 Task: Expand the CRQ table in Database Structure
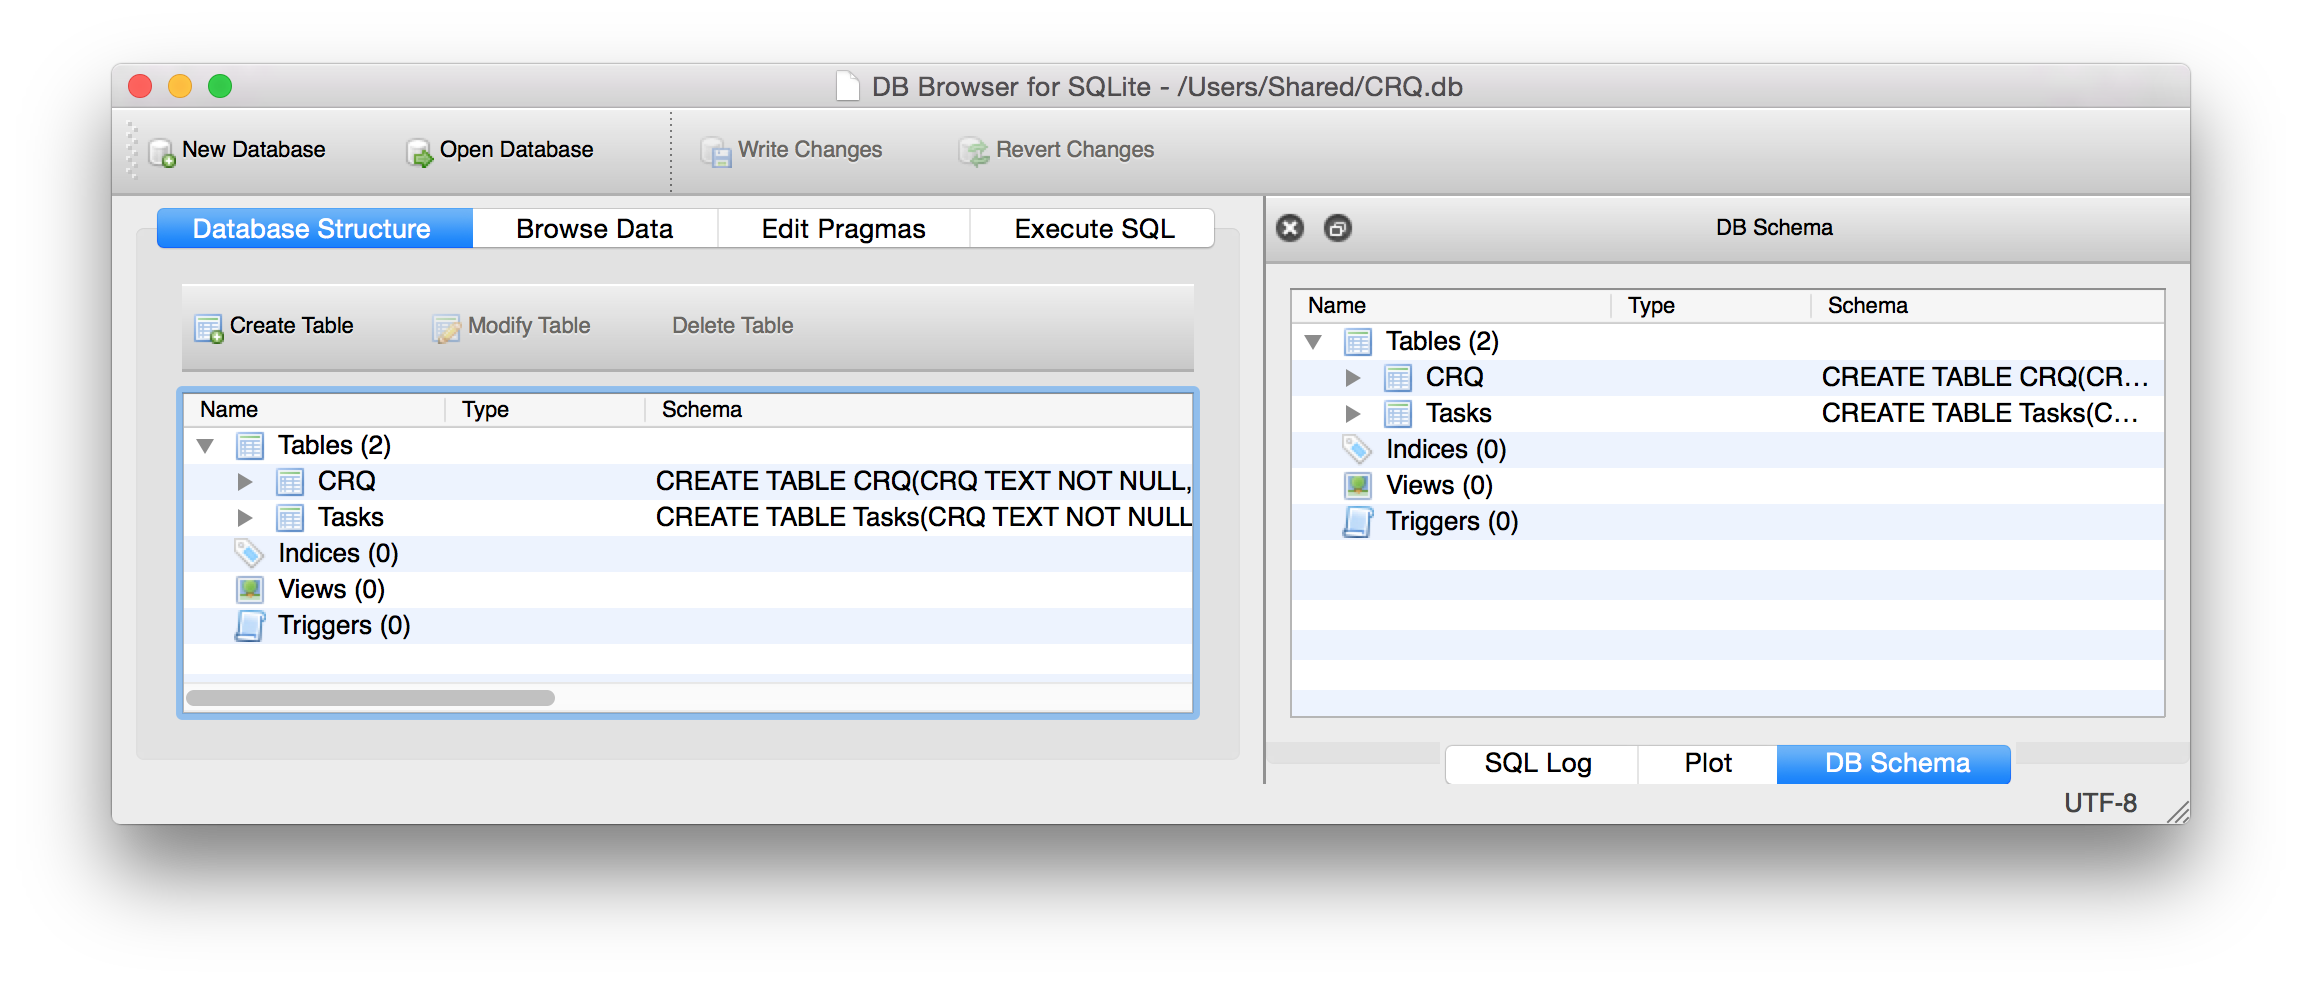click(245, 481)
